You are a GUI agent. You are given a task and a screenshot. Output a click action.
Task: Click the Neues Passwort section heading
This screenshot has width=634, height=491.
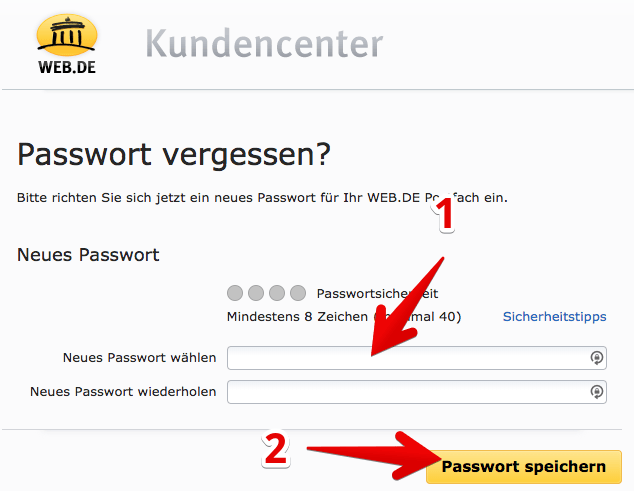click(x=88, y=255)
